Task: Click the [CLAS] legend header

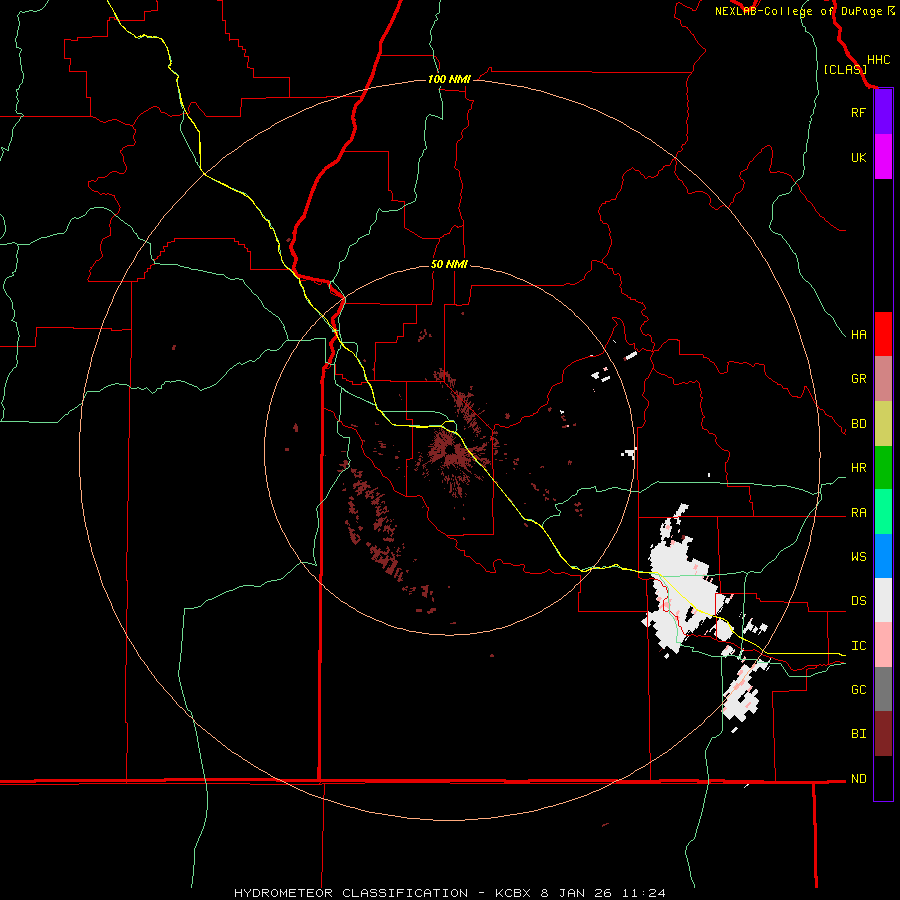Action: 845,69
